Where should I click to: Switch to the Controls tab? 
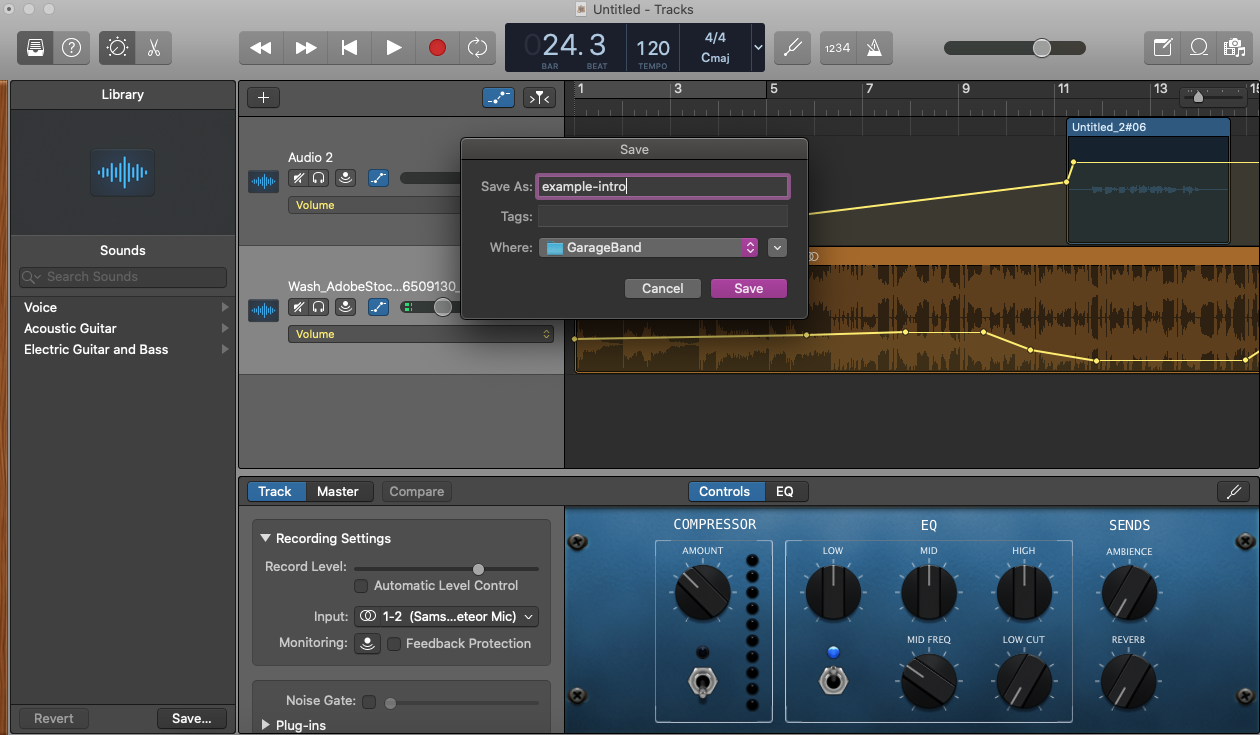tap(725, 491)
